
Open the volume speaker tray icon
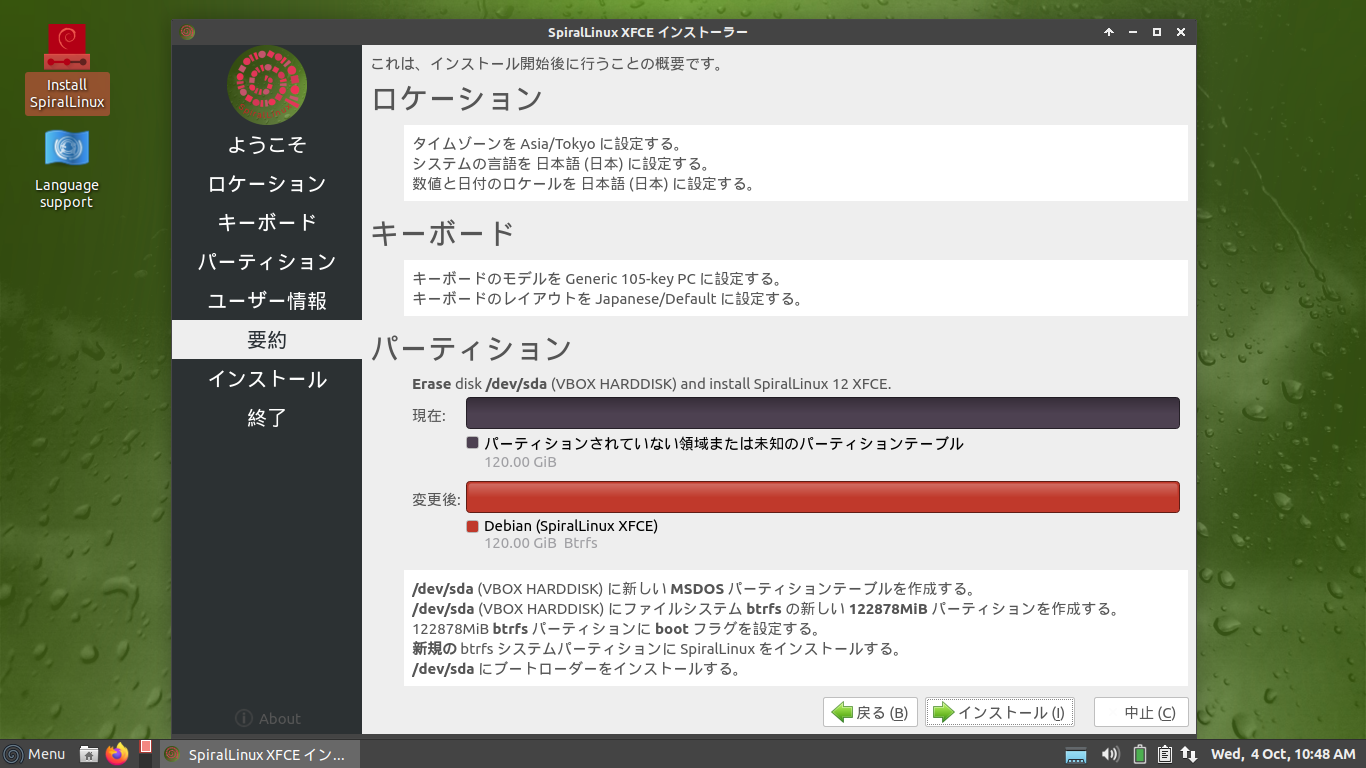[1109, 754]
